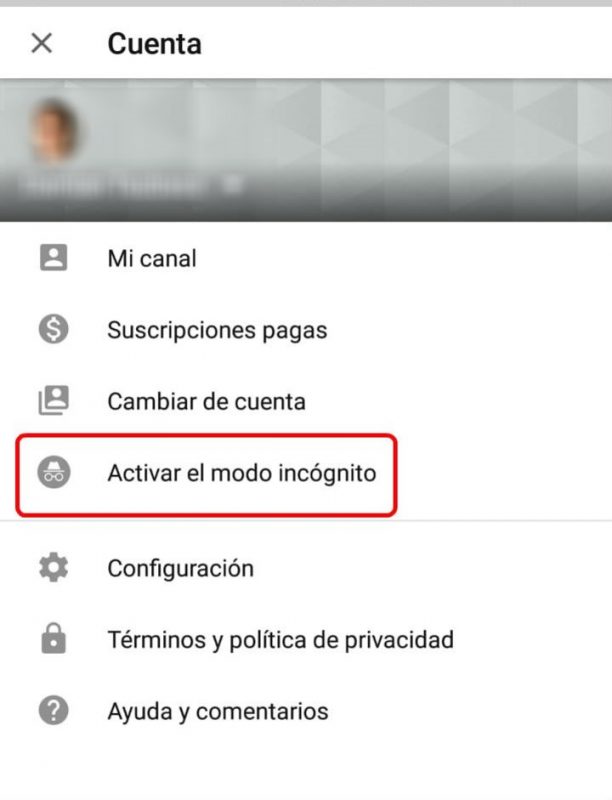
Task: Open the Mi canal label
Action: [x=152, y=258]
